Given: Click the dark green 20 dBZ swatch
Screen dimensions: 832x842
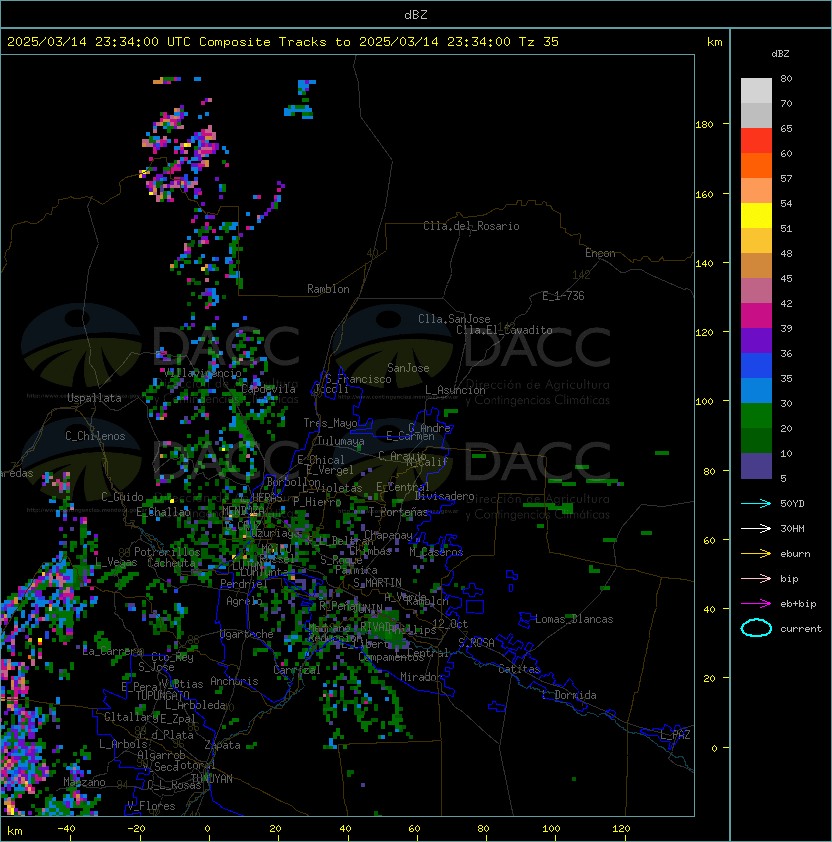Looking at the screenshot, I should click(756, 441).
